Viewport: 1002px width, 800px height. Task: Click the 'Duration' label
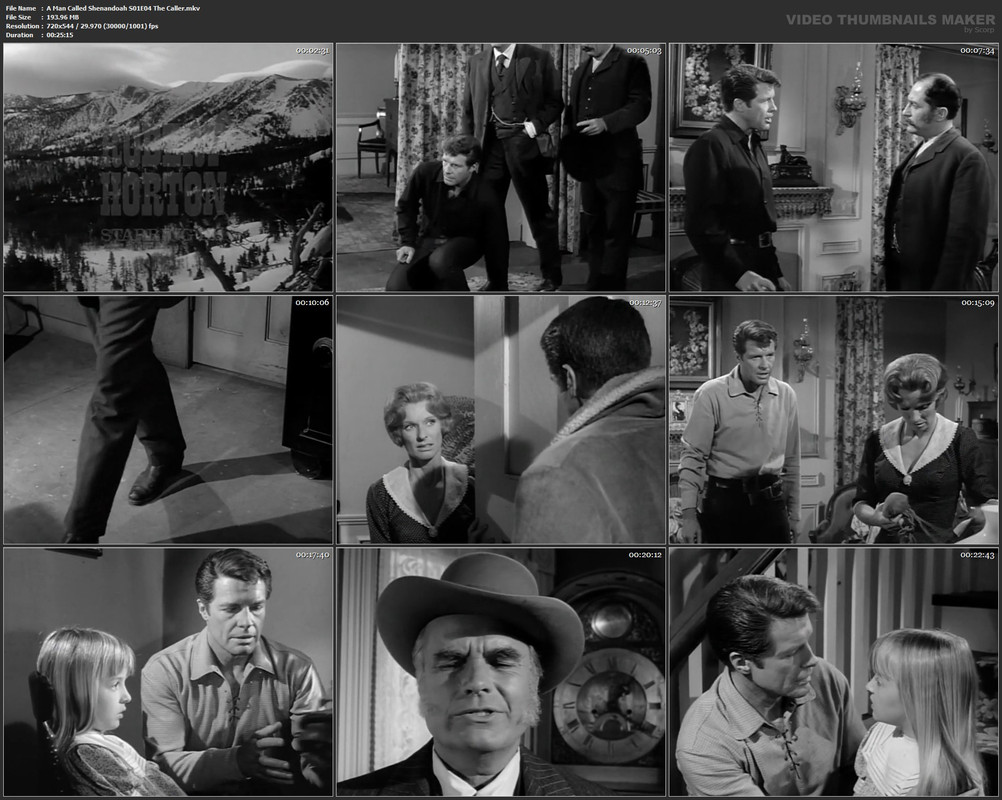pos(19,35)
